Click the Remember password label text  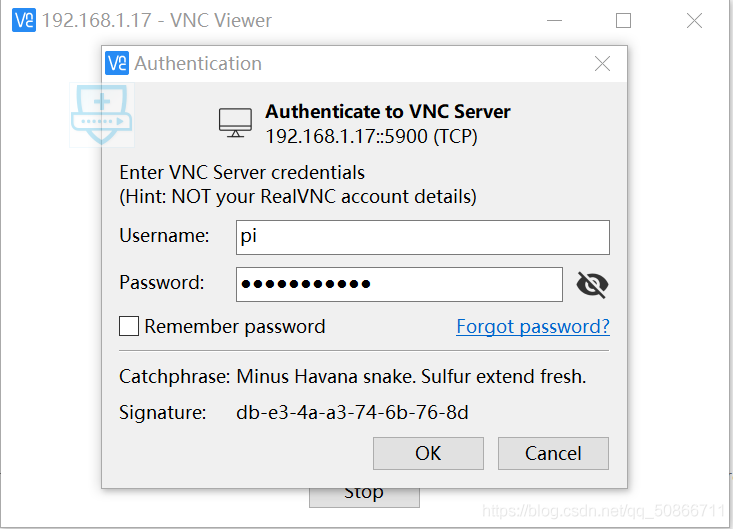click(235, 326)
